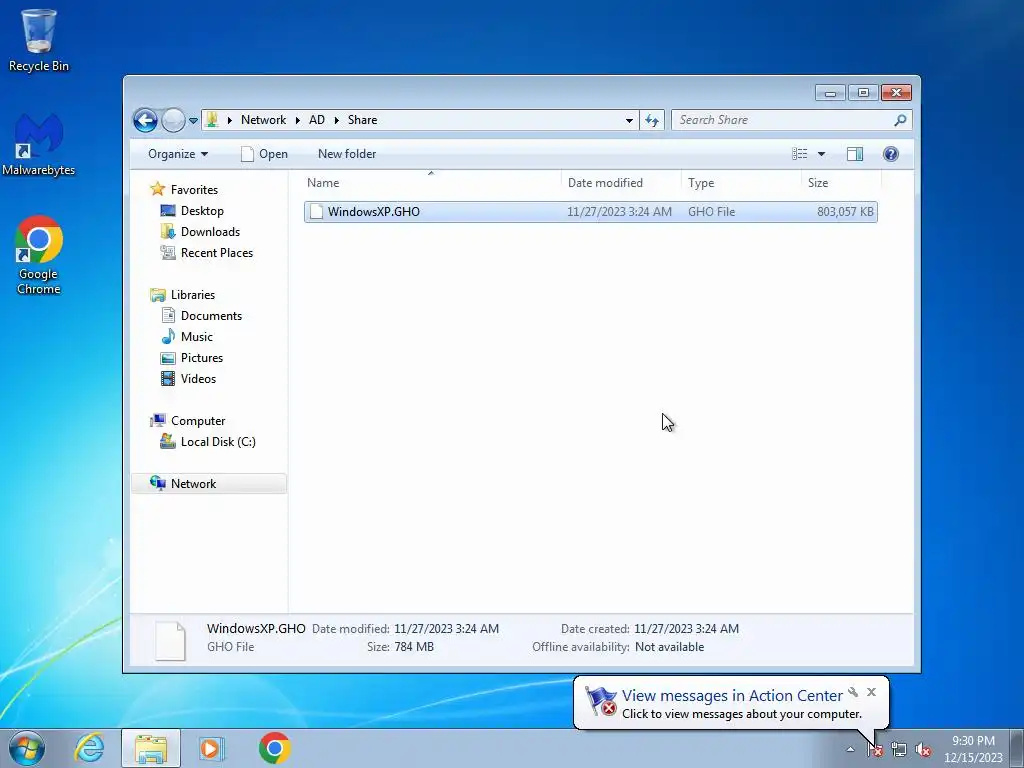Maximize the Share Explorer window

point(863,93)
